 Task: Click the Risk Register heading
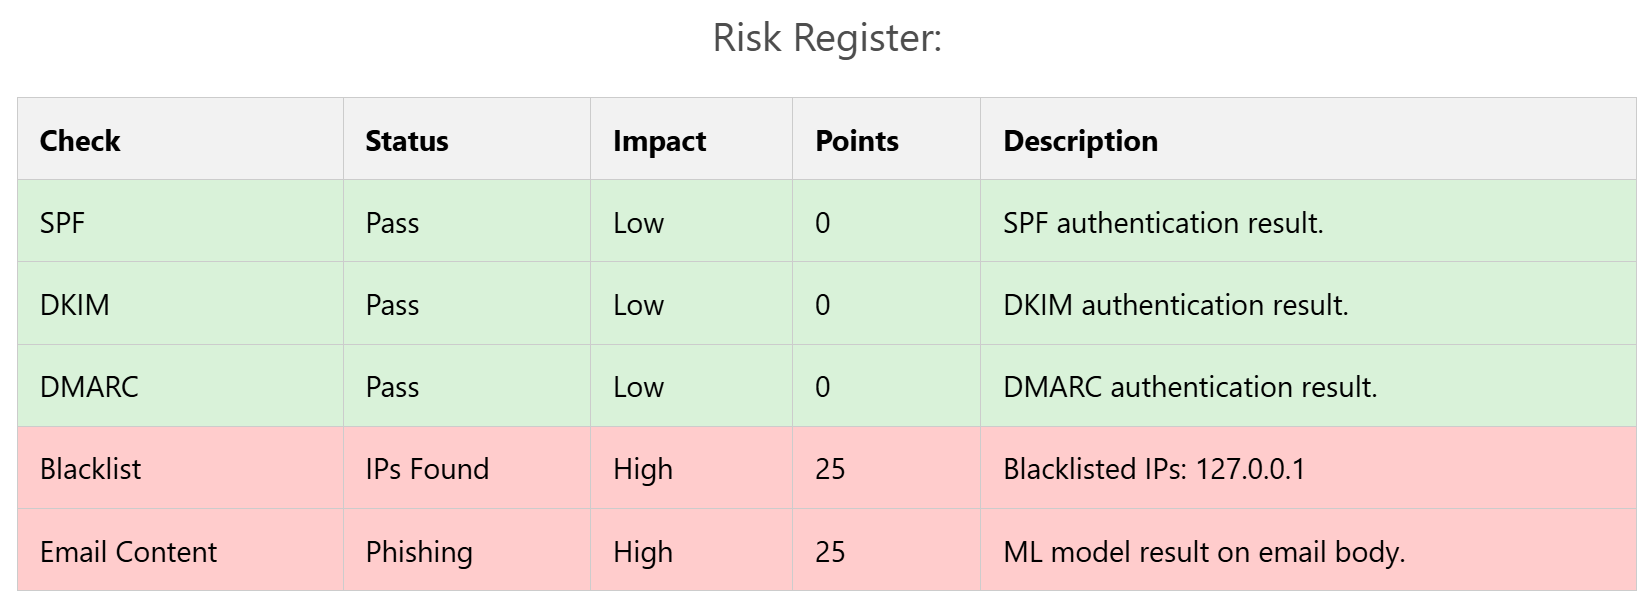click(827, 38)
